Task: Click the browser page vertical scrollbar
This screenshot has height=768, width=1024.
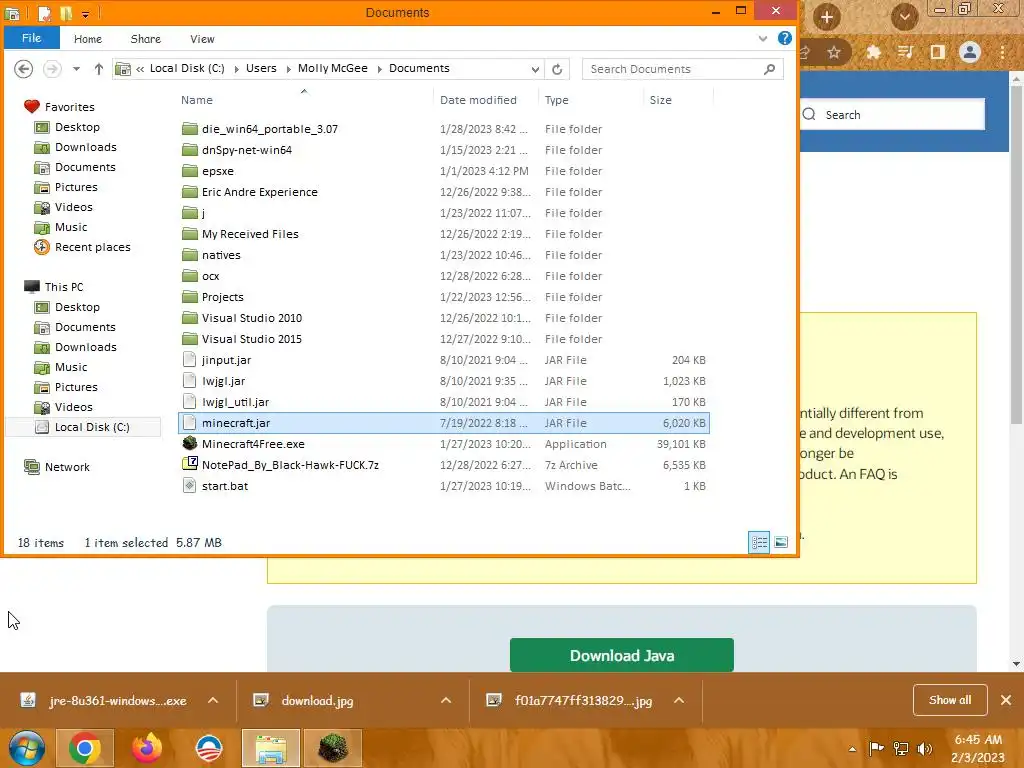Action: (1016, 253)
